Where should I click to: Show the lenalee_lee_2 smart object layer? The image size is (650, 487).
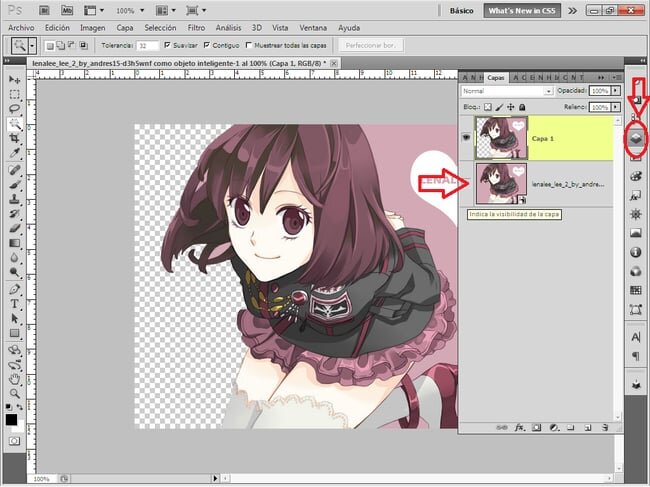click(466, 183)
